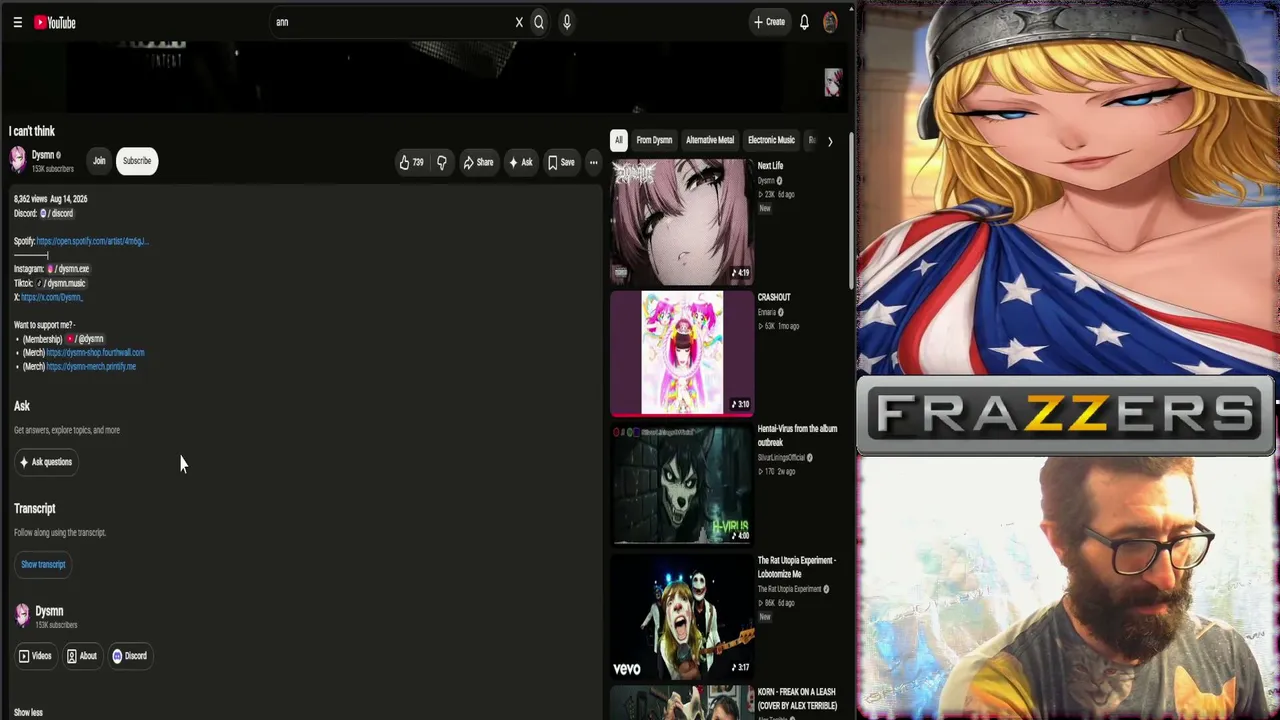The image size is (1280, 720).
Task: Go to the YouTube home logo
Action: click(55, 22)
